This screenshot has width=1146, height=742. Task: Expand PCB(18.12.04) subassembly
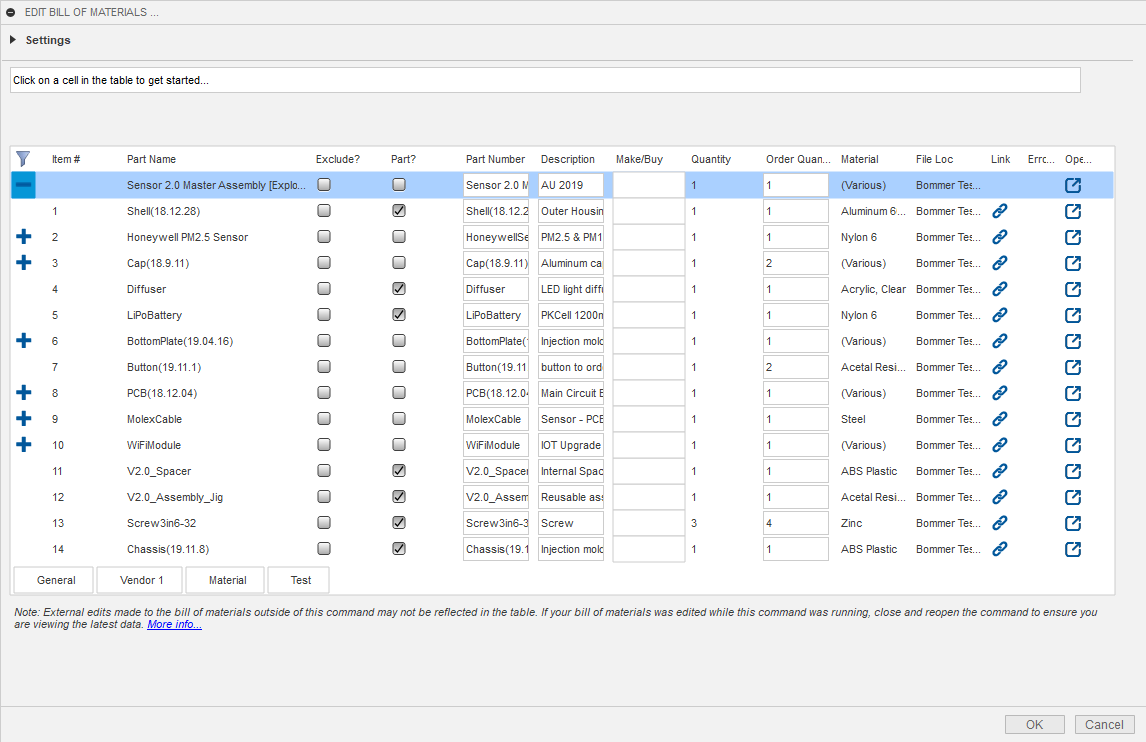pos(23,393)
